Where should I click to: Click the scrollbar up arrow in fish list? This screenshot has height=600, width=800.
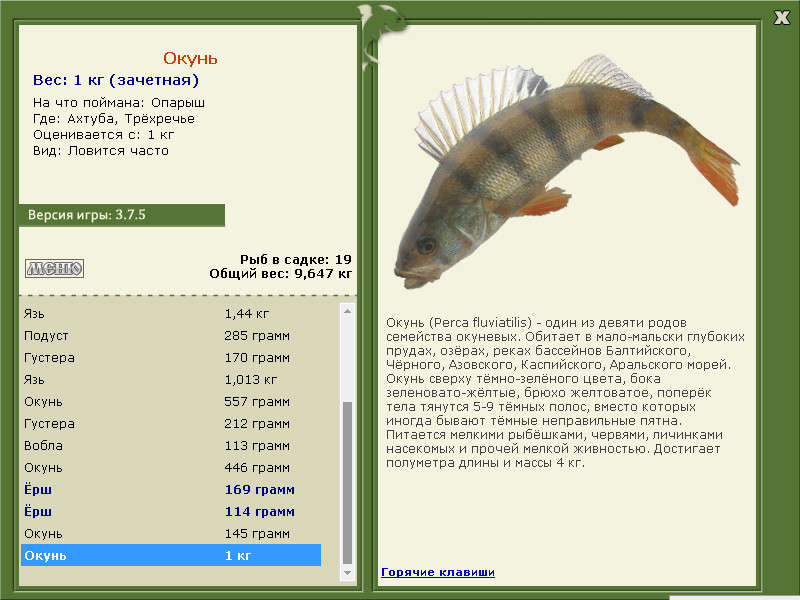tap(347, 311)
